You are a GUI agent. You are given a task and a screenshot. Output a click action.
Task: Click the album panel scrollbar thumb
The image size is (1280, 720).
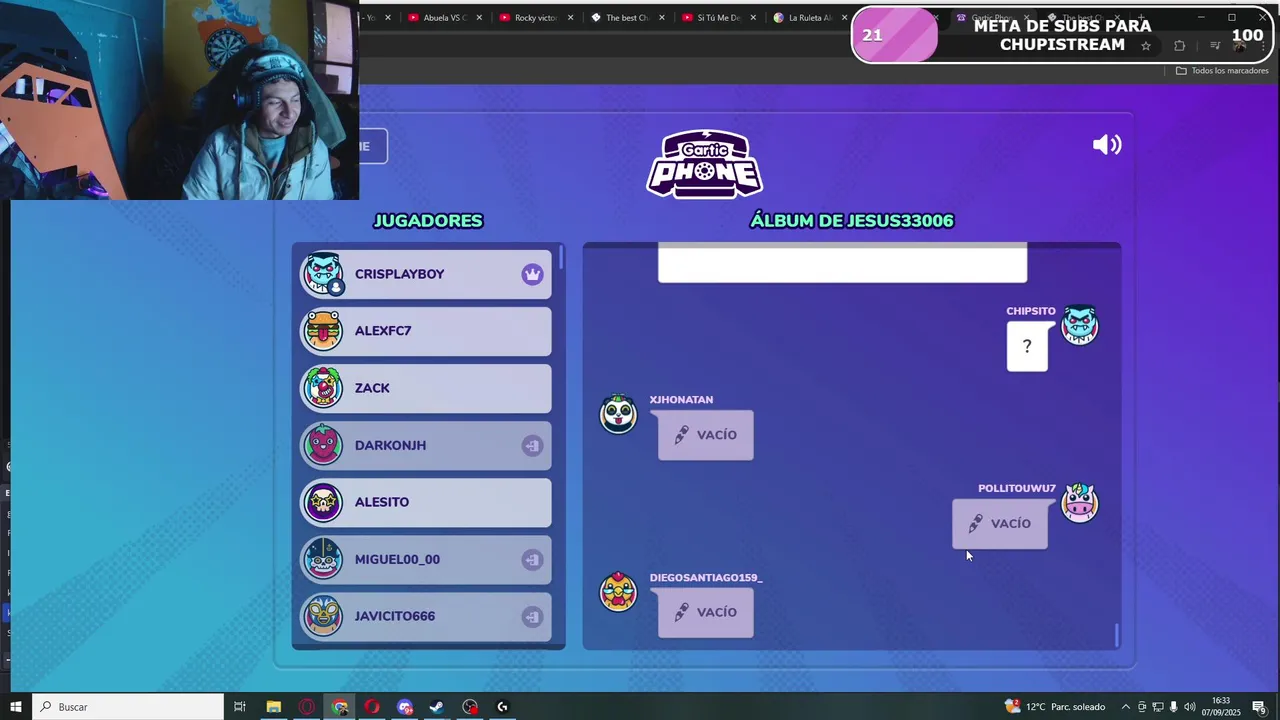click(1116, 635)
